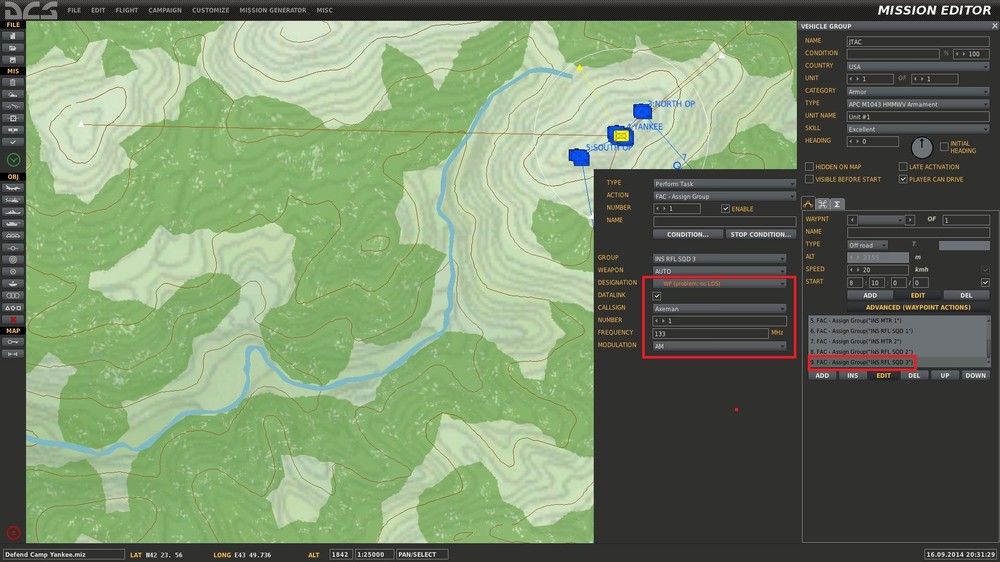Click the DOWN button under waypoint actions

(975, 376)
